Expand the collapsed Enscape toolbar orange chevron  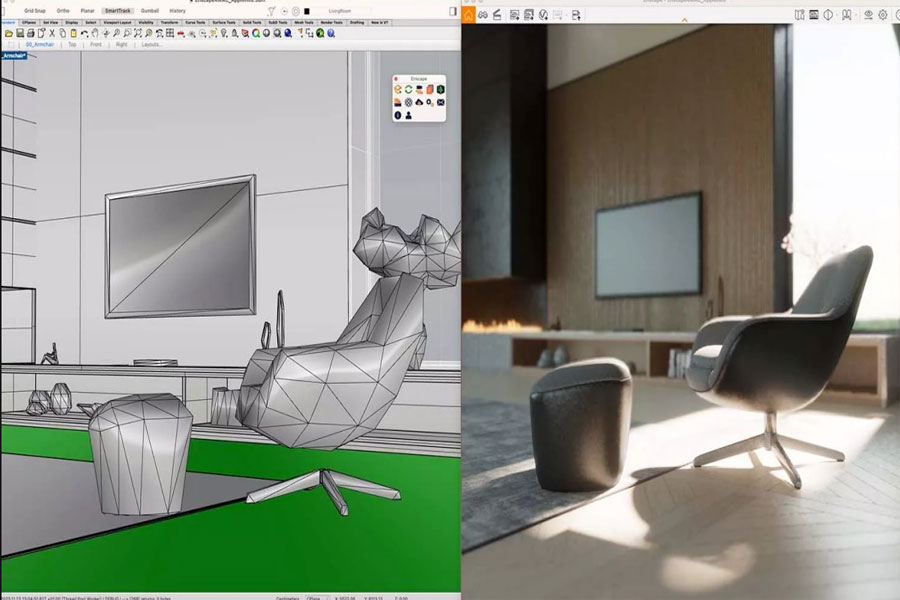coord(684,21)
